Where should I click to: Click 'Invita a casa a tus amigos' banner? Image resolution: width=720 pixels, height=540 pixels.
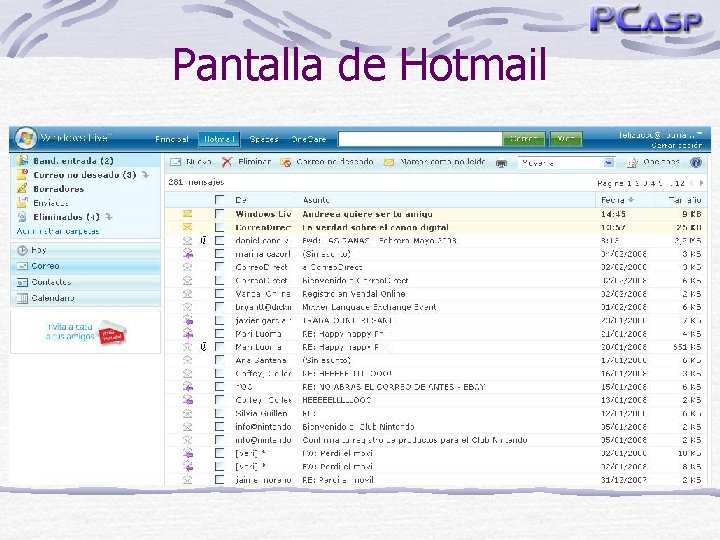click(85, 332)
